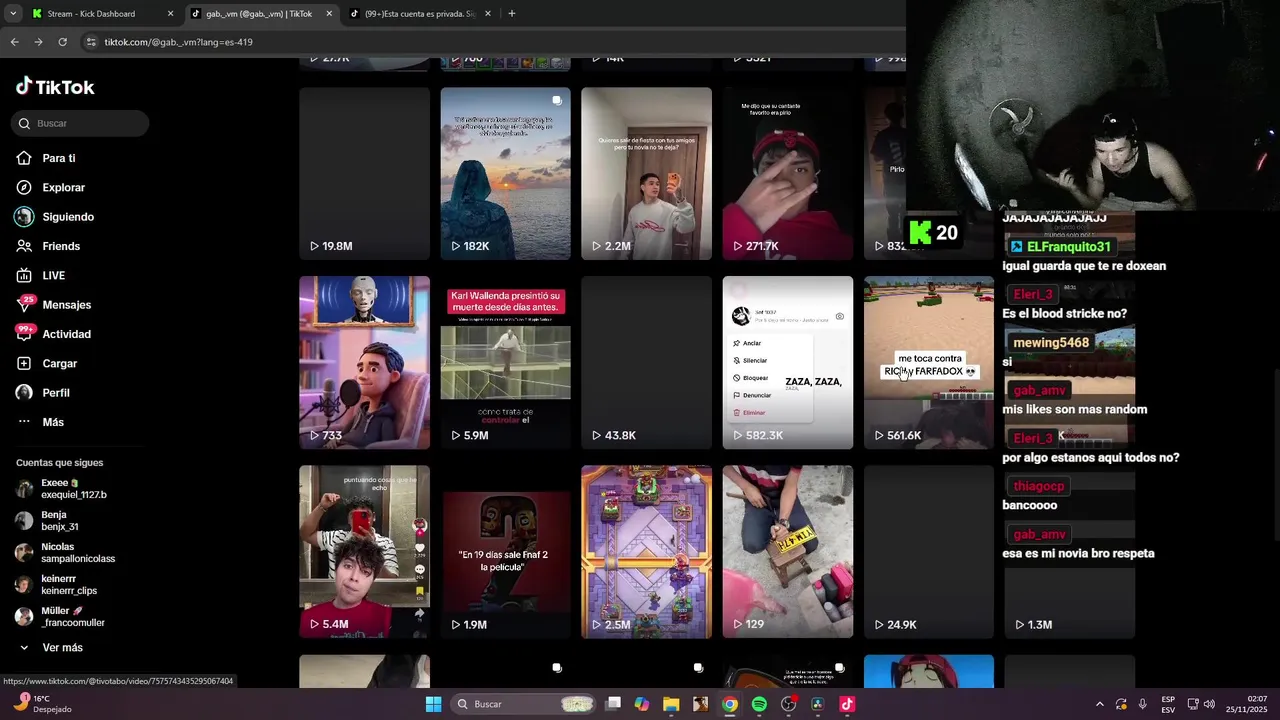Open the red beanie video with 271.7K views
The height and width of the screenshot is (720, 1280).
[x=788, y=174]
